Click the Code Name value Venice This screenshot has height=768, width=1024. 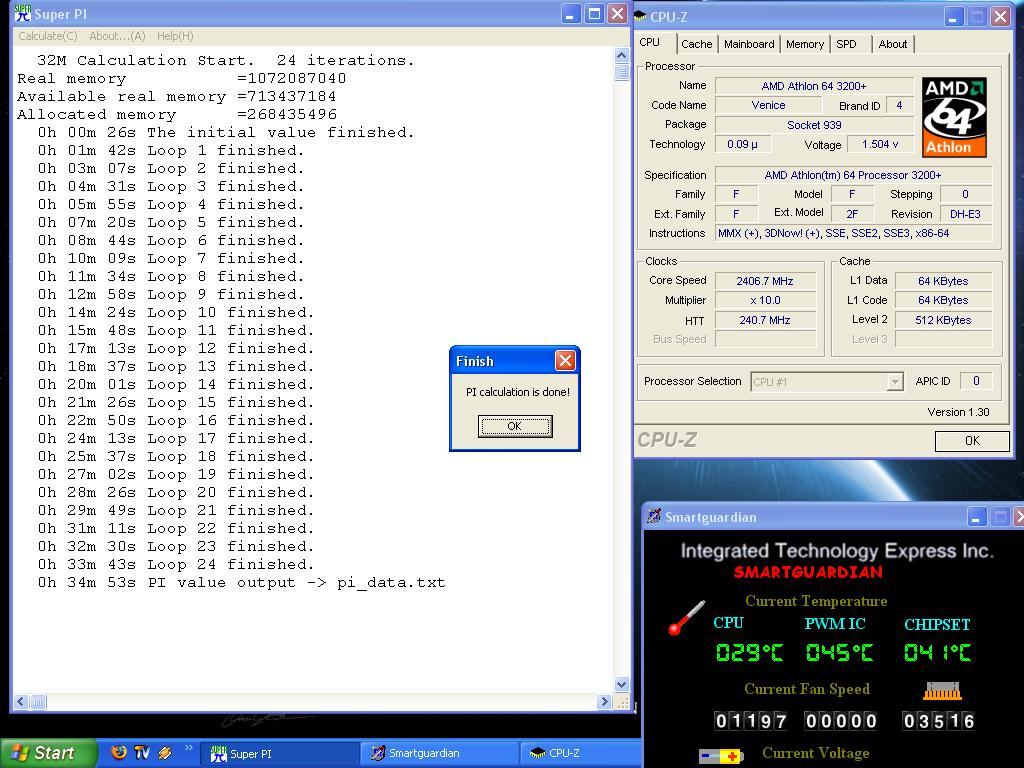click(768, 105)
